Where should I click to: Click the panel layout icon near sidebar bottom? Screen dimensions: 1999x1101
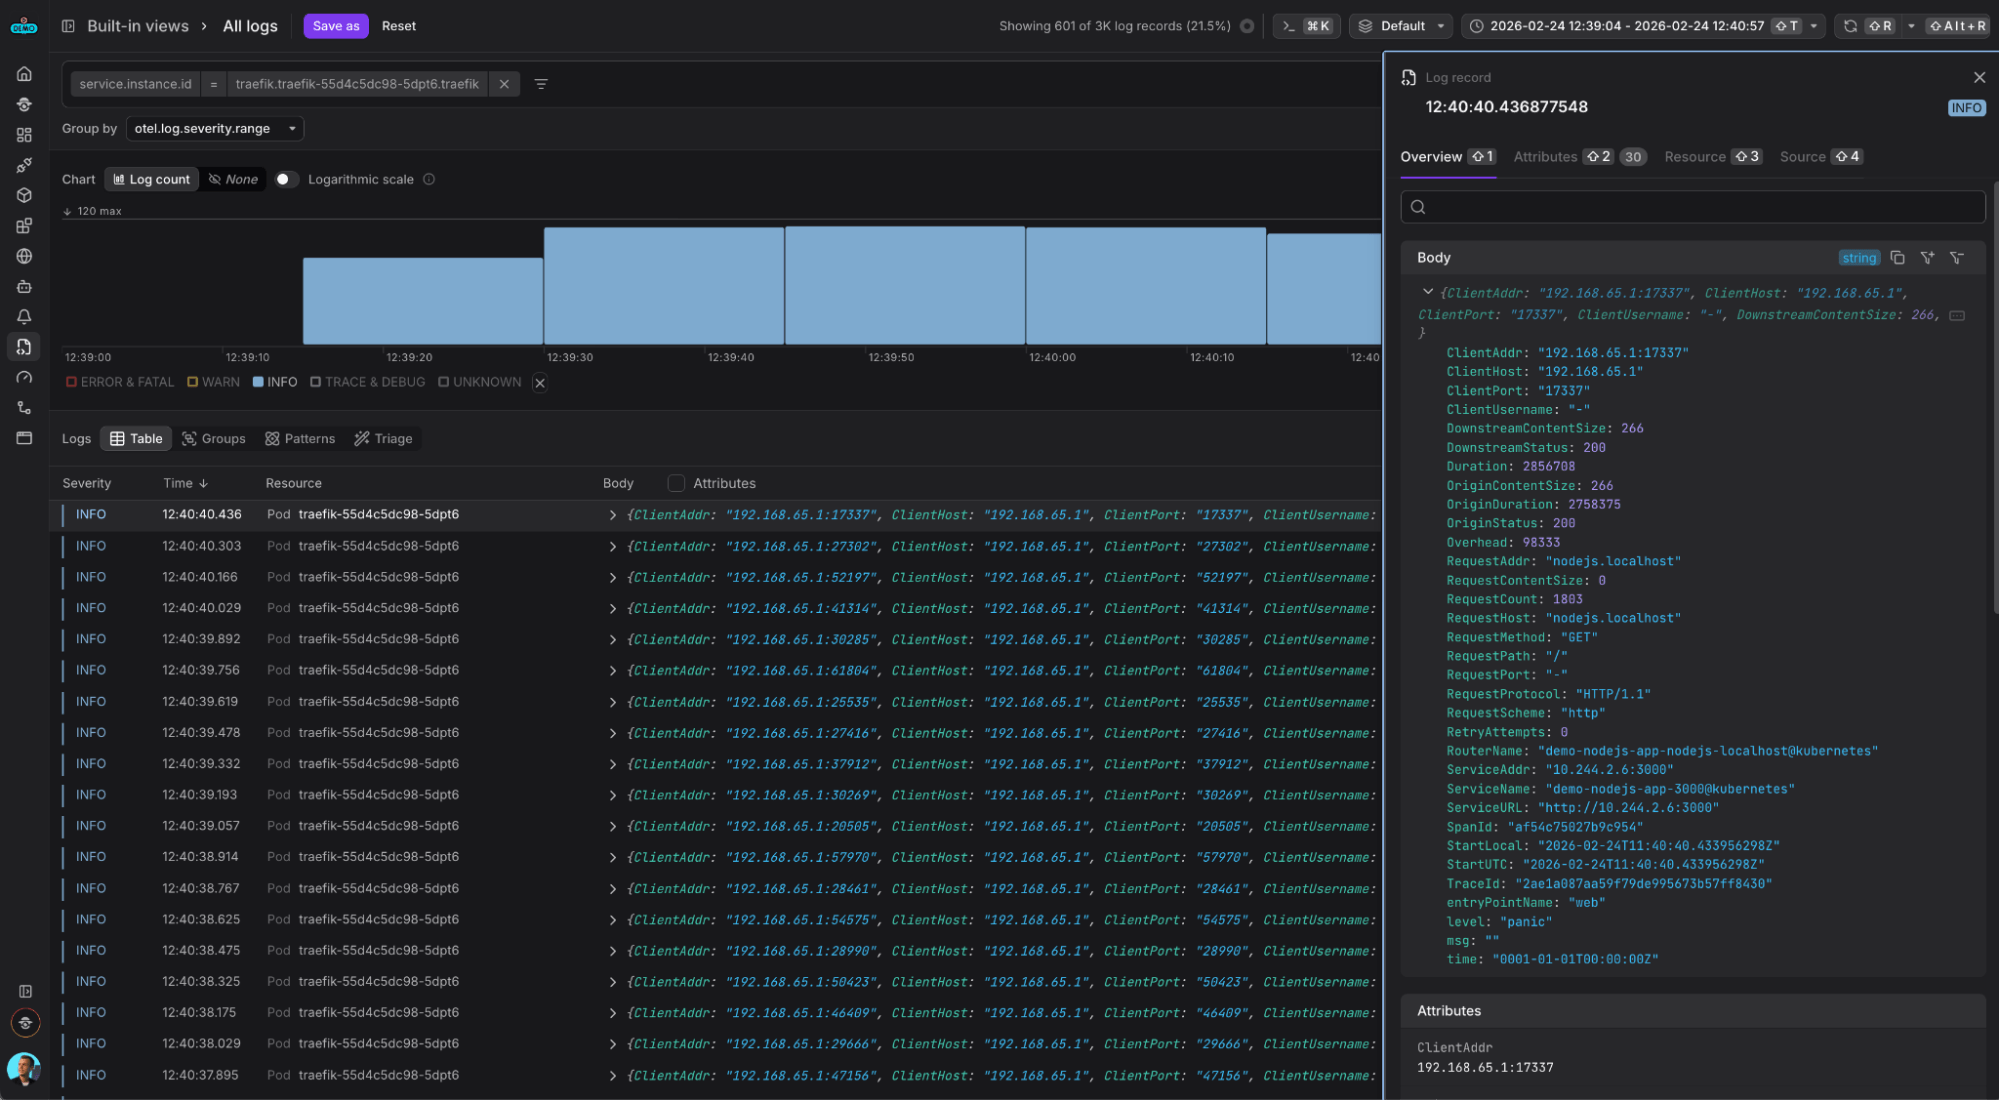(25, 992)
